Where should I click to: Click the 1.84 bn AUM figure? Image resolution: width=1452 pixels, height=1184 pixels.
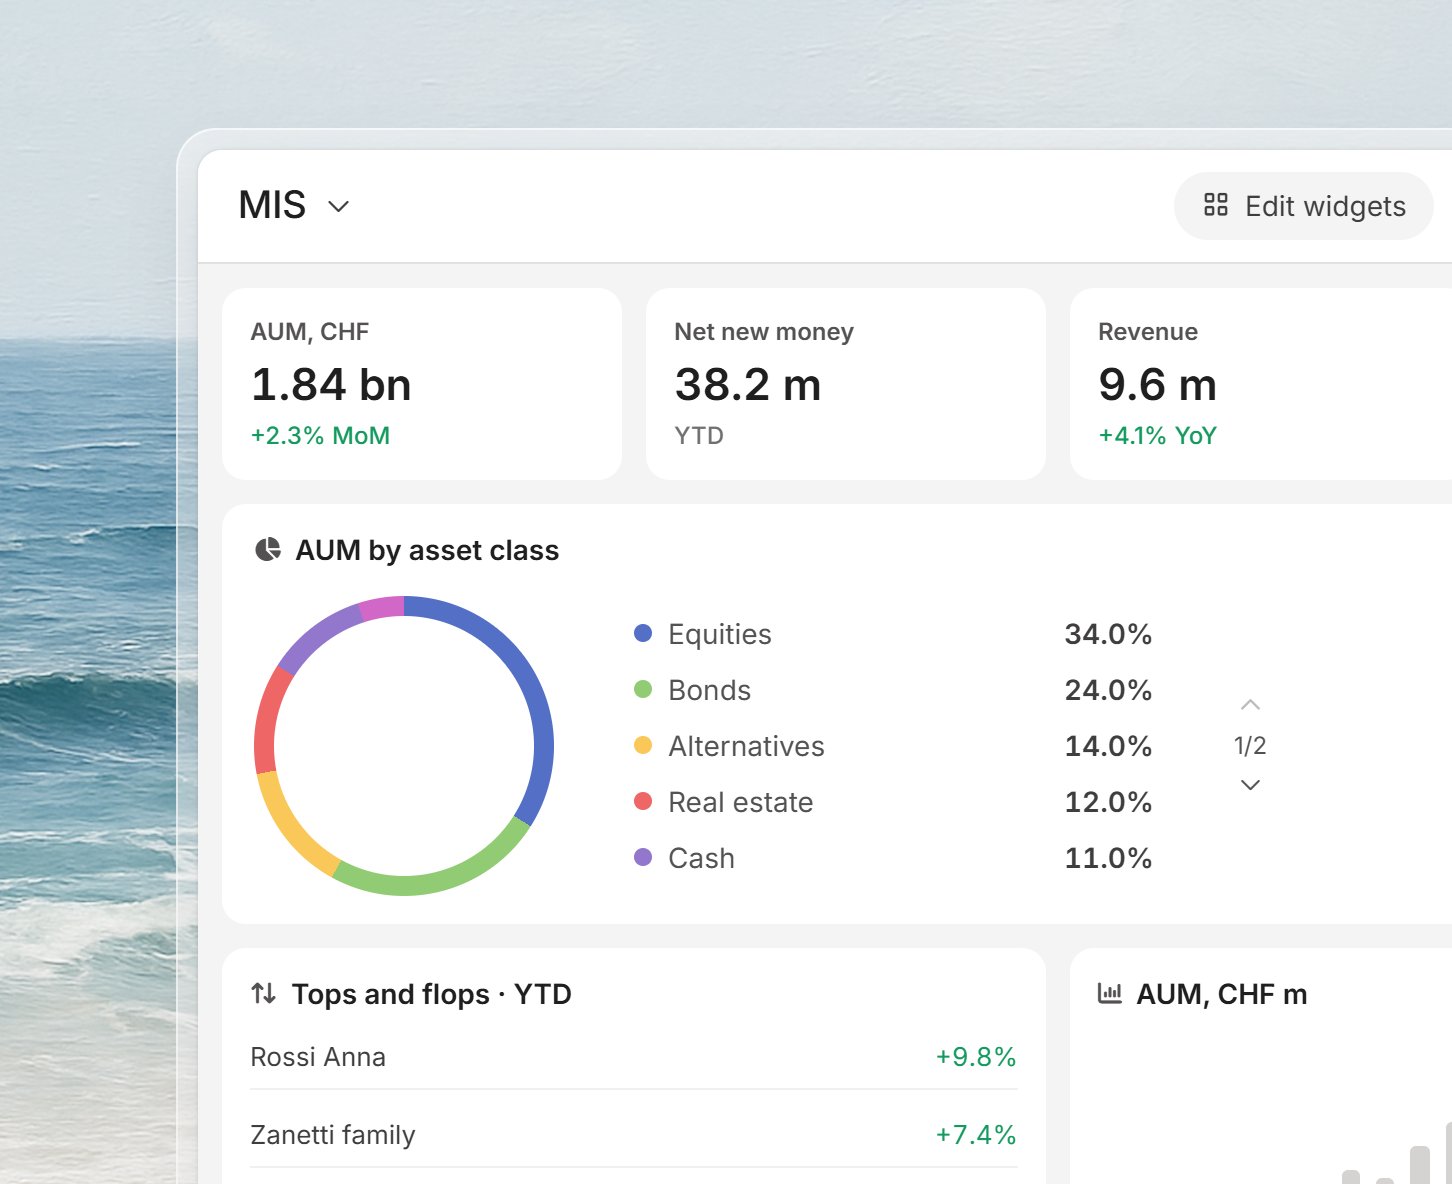(x=331, y=385)
